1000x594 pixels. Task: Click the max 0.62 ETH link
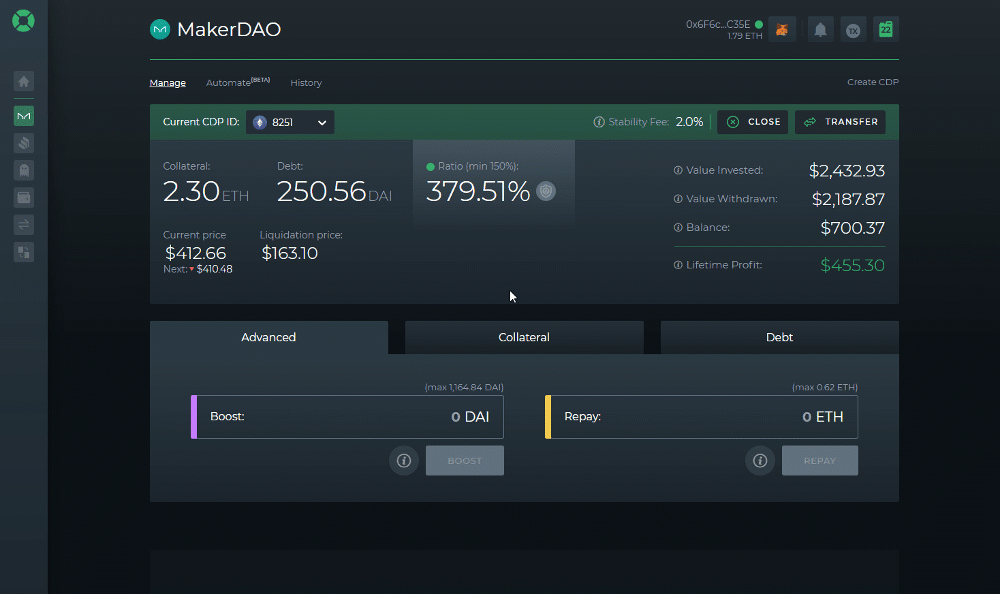pos(825,387)
